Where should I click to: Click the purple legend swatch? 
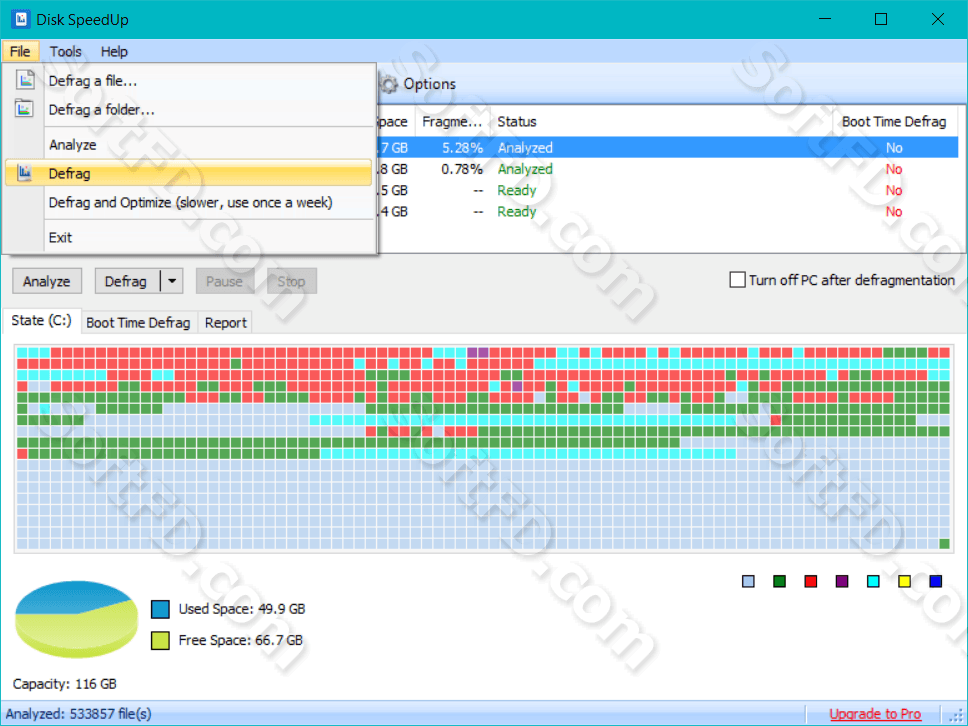[841, 581]
